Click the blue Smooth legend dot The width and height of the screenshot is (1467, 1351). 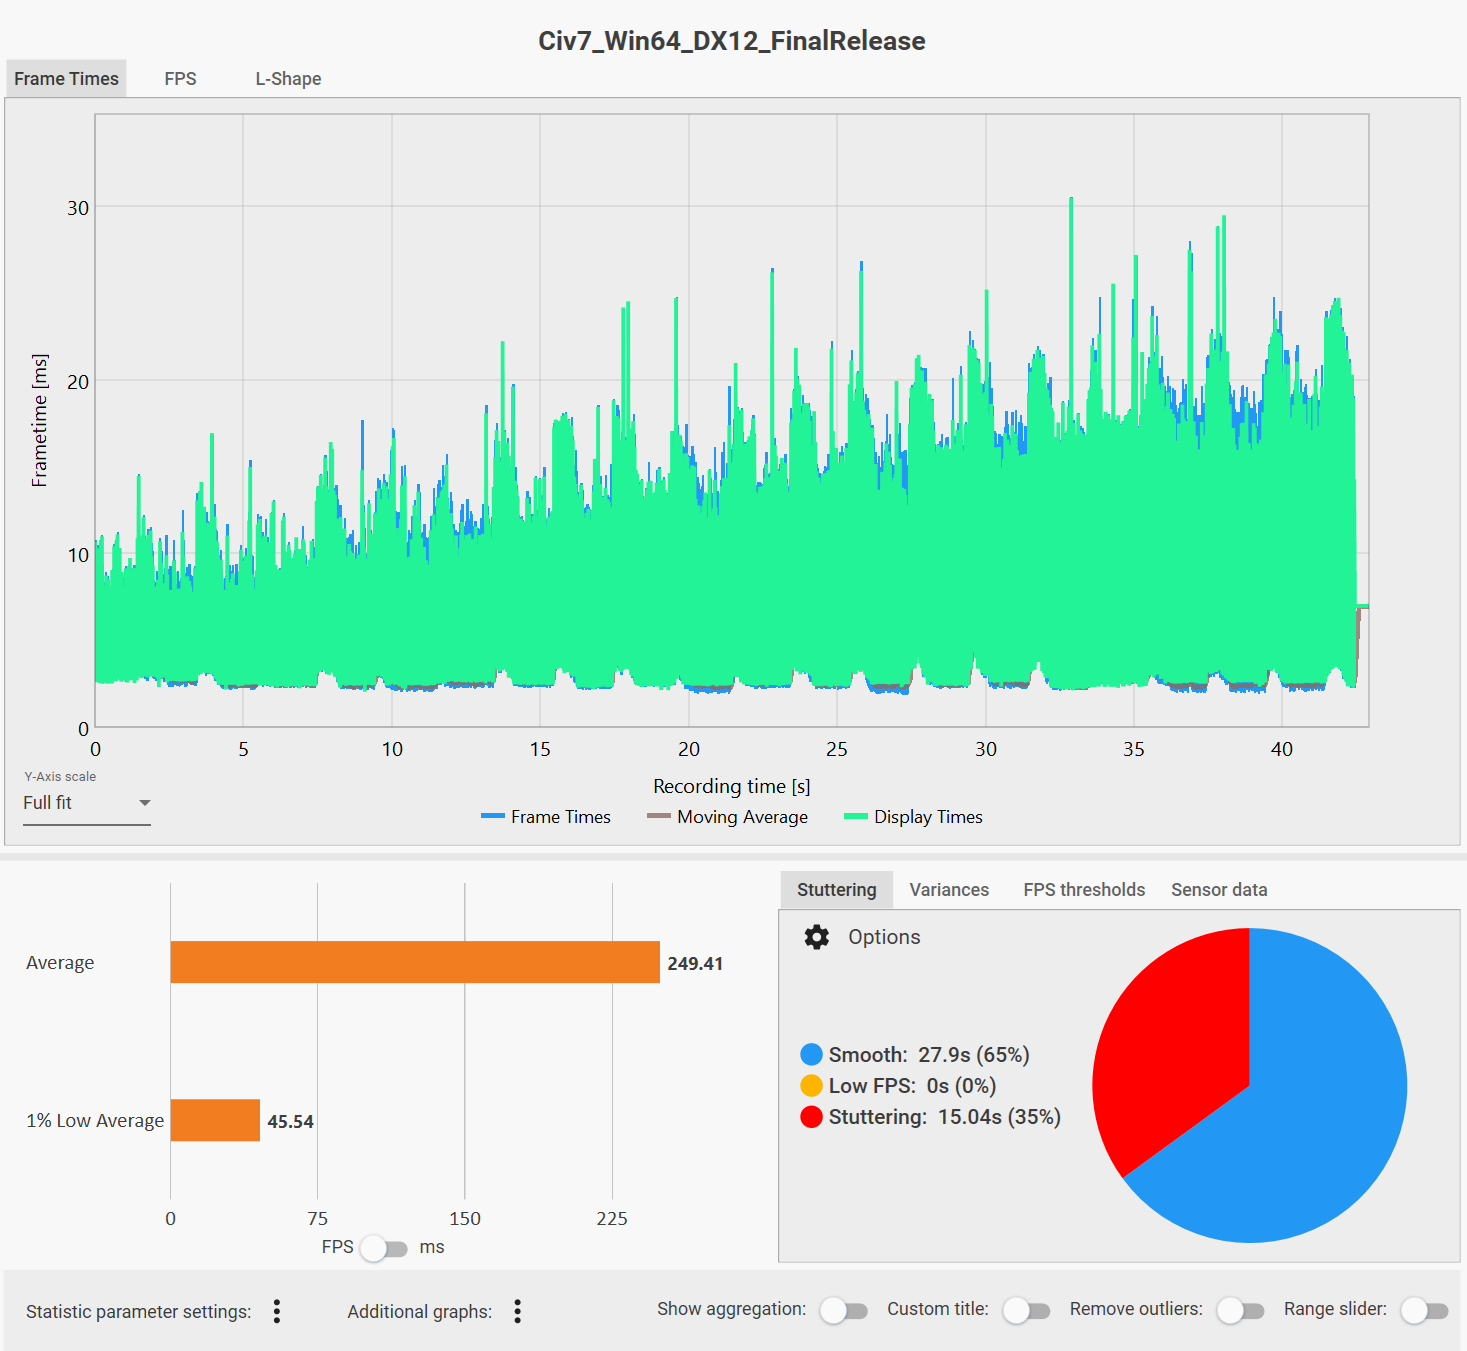(811, 1054)
